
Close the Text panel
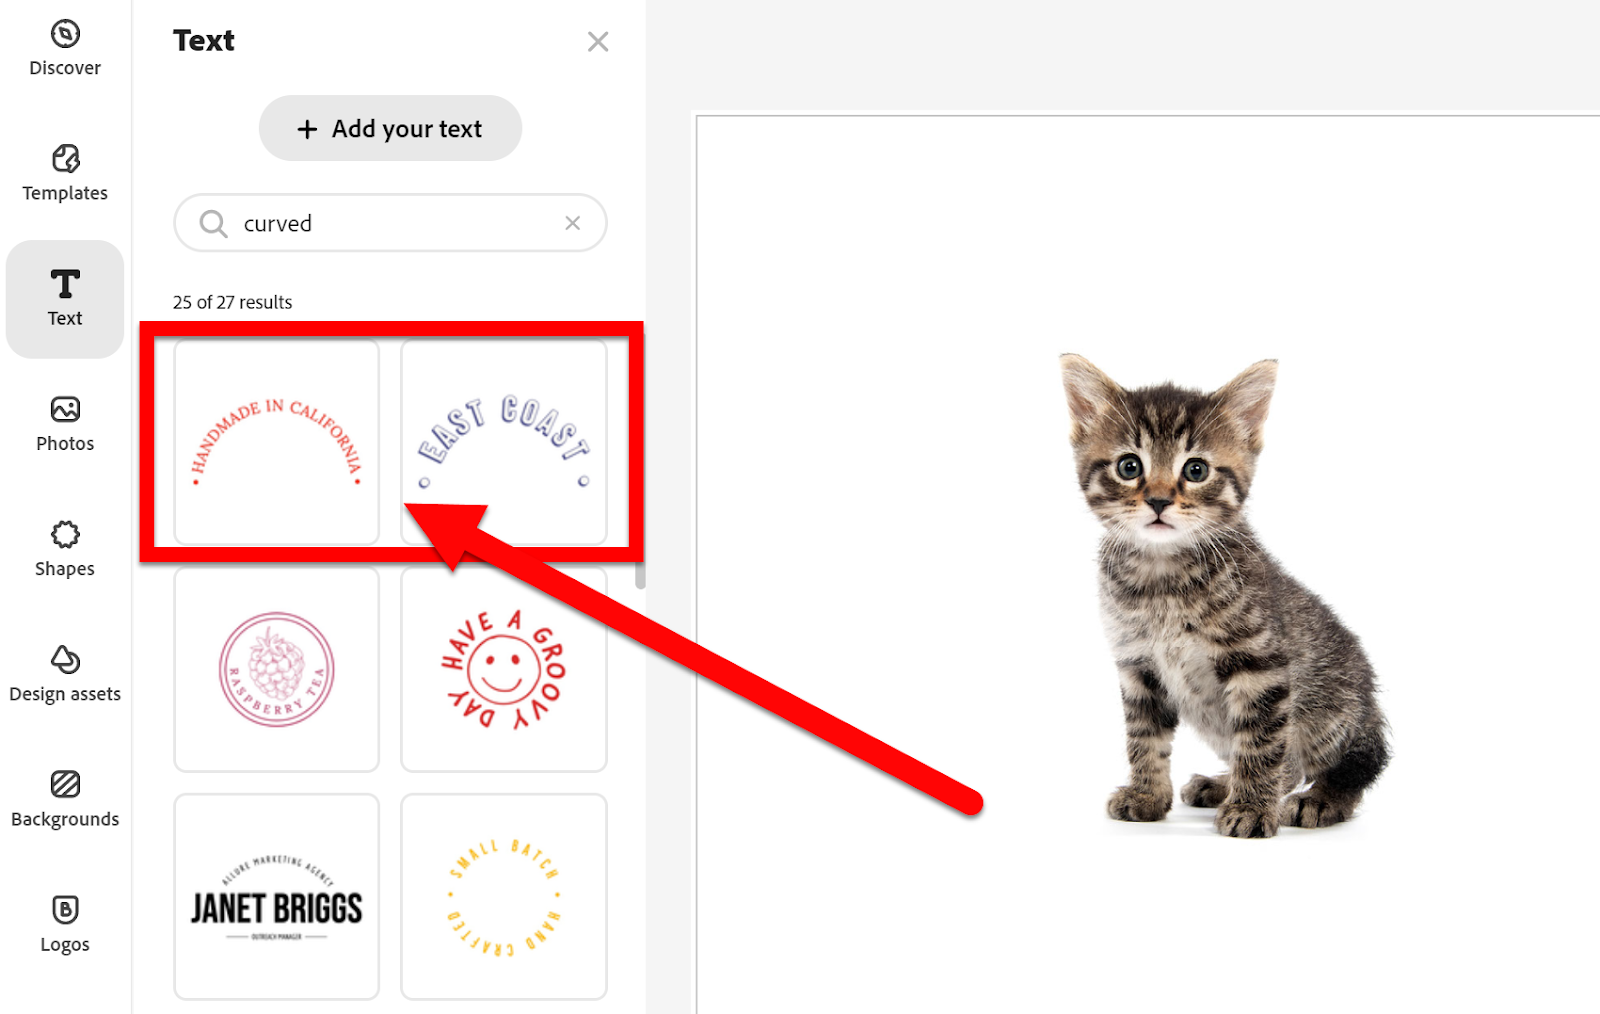click(x=598, y=42)
